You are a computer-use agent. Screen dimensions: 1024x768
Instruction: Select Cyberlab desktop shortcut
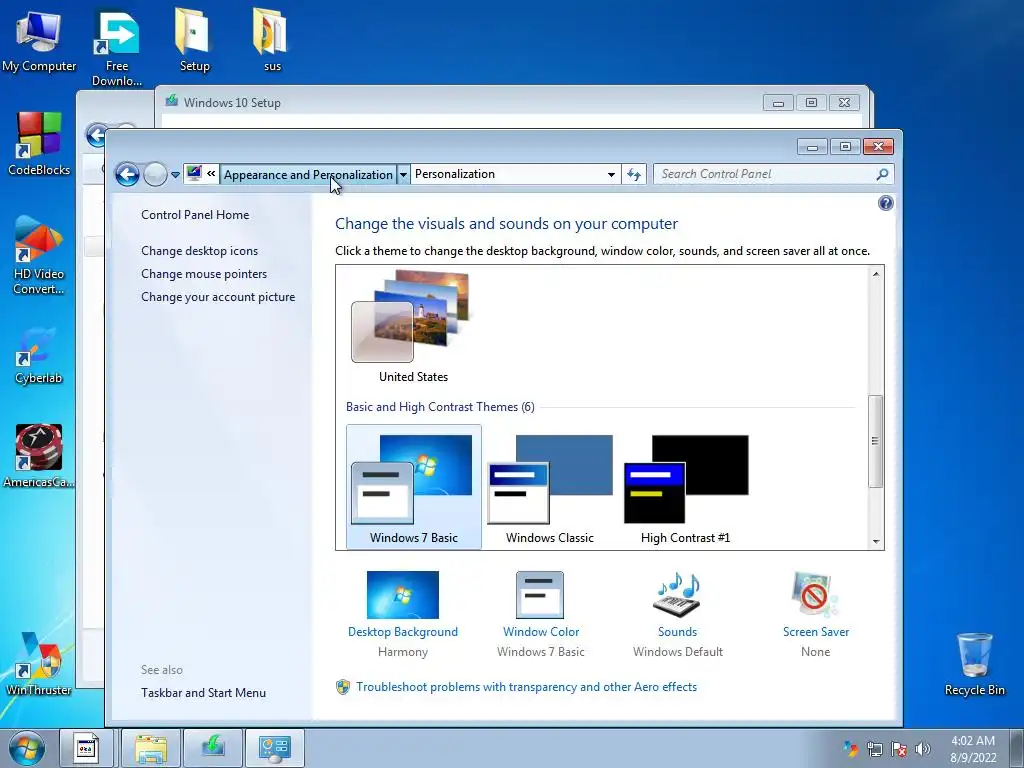[39, 356]
